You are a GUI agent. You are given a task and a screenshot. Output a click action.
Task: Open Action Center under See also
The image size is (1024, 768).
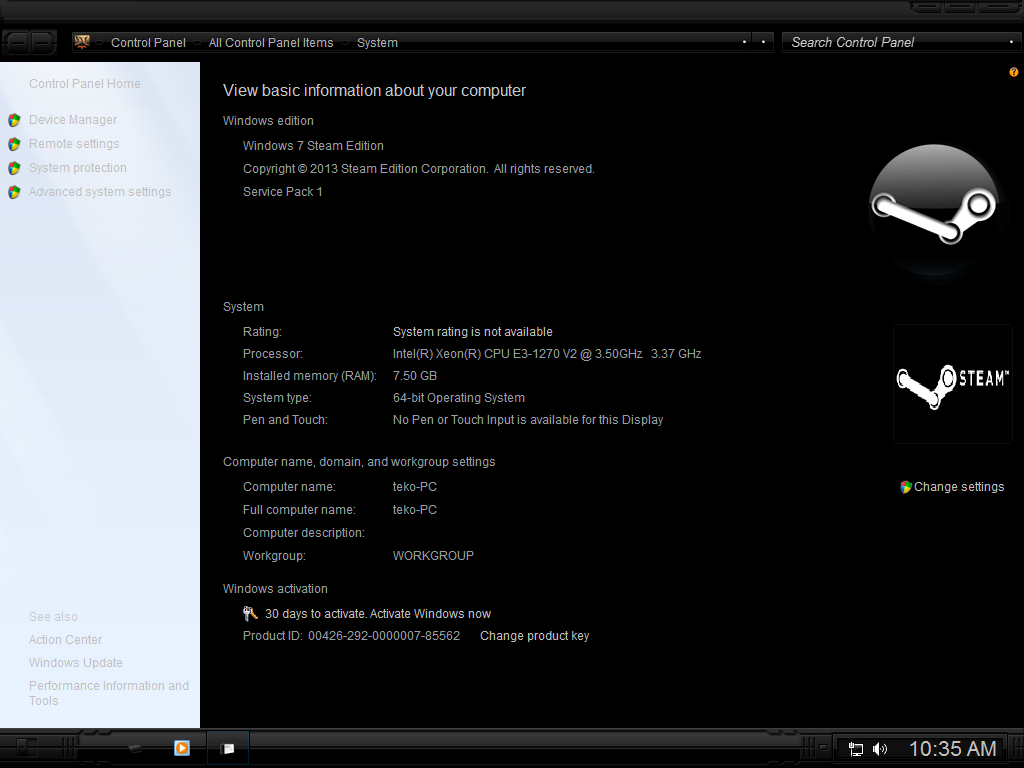65,640
